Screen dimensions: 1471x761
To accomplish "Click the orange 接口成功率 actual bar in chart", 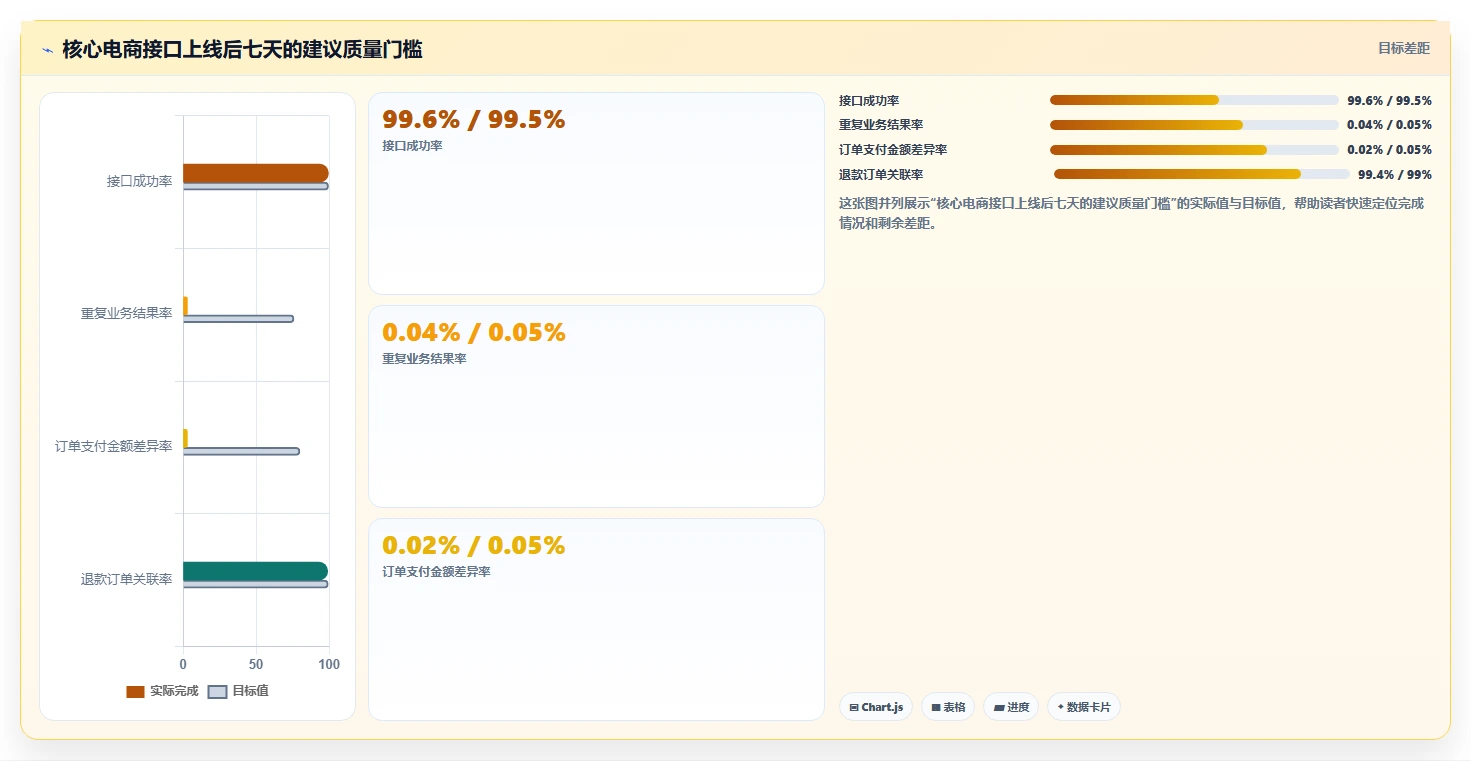I will (255, 173).
